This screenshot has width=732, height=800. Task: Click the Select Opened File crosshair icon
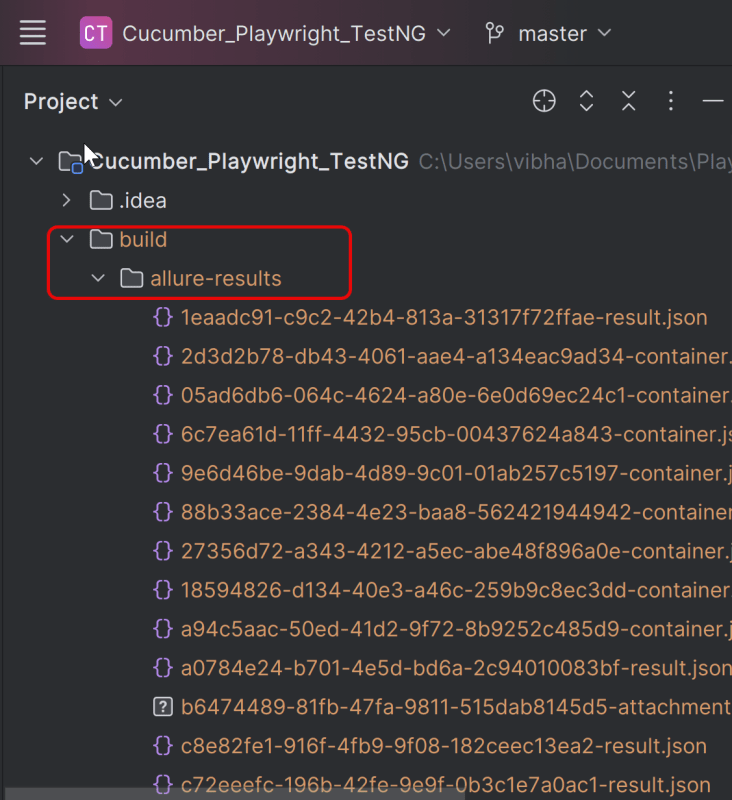click(x=544, y=101)
